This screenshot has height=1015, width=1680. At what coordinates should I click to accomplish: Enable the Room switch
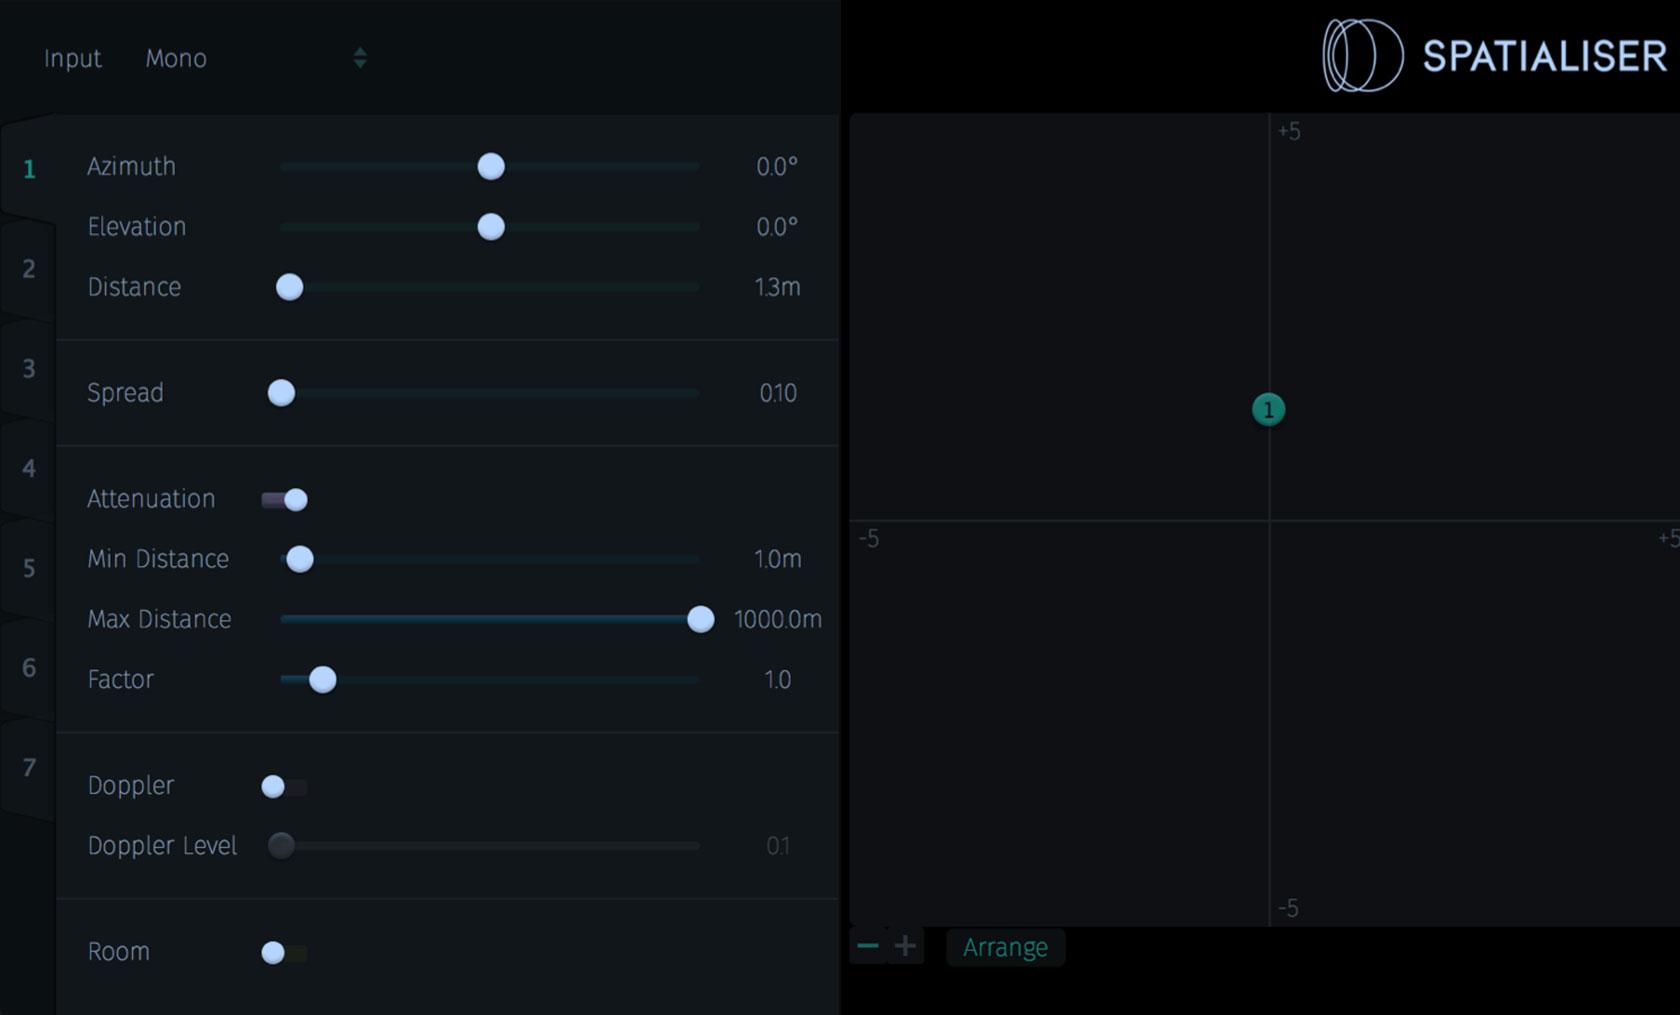(x=283, y=953)
